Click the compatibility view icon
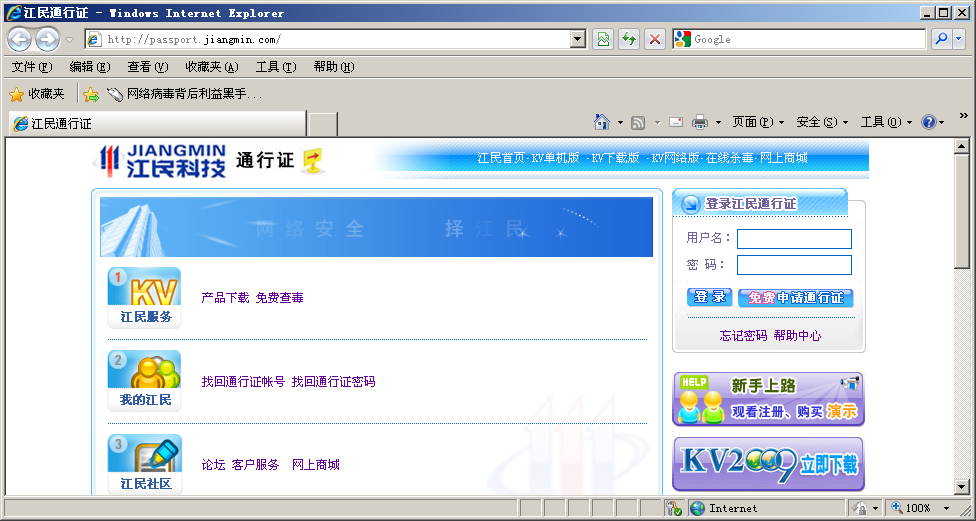 pos(603,39)
